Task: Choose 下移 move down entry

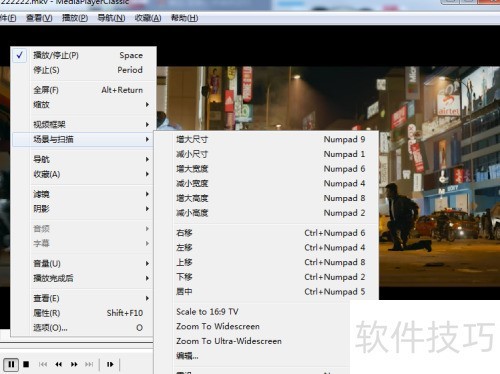Action: point(266,277)
